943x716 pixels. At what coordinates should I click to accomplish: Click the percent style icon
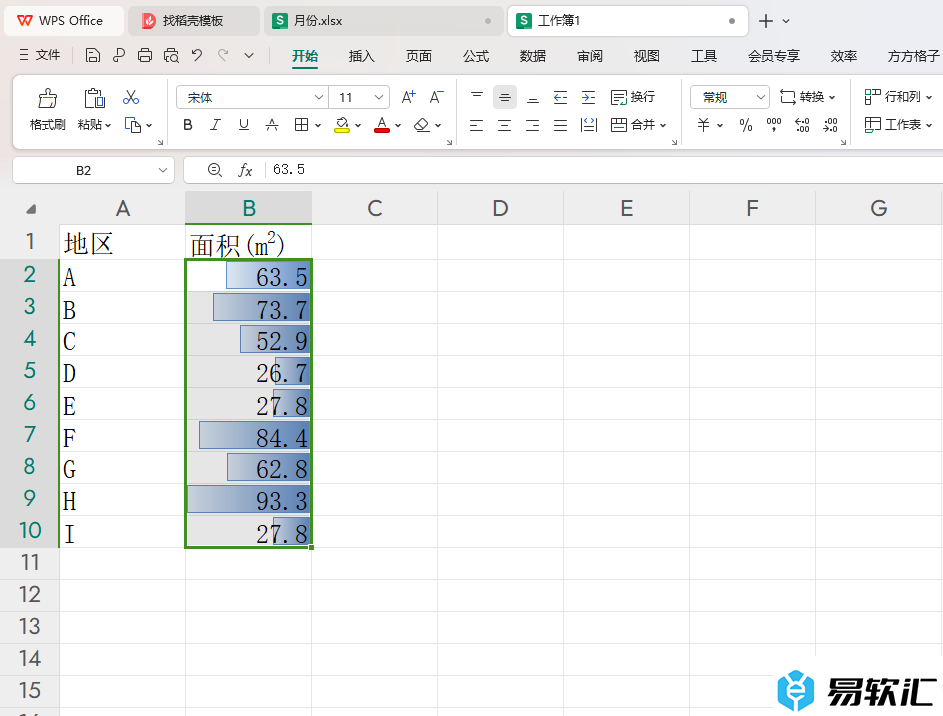[746, 125]
